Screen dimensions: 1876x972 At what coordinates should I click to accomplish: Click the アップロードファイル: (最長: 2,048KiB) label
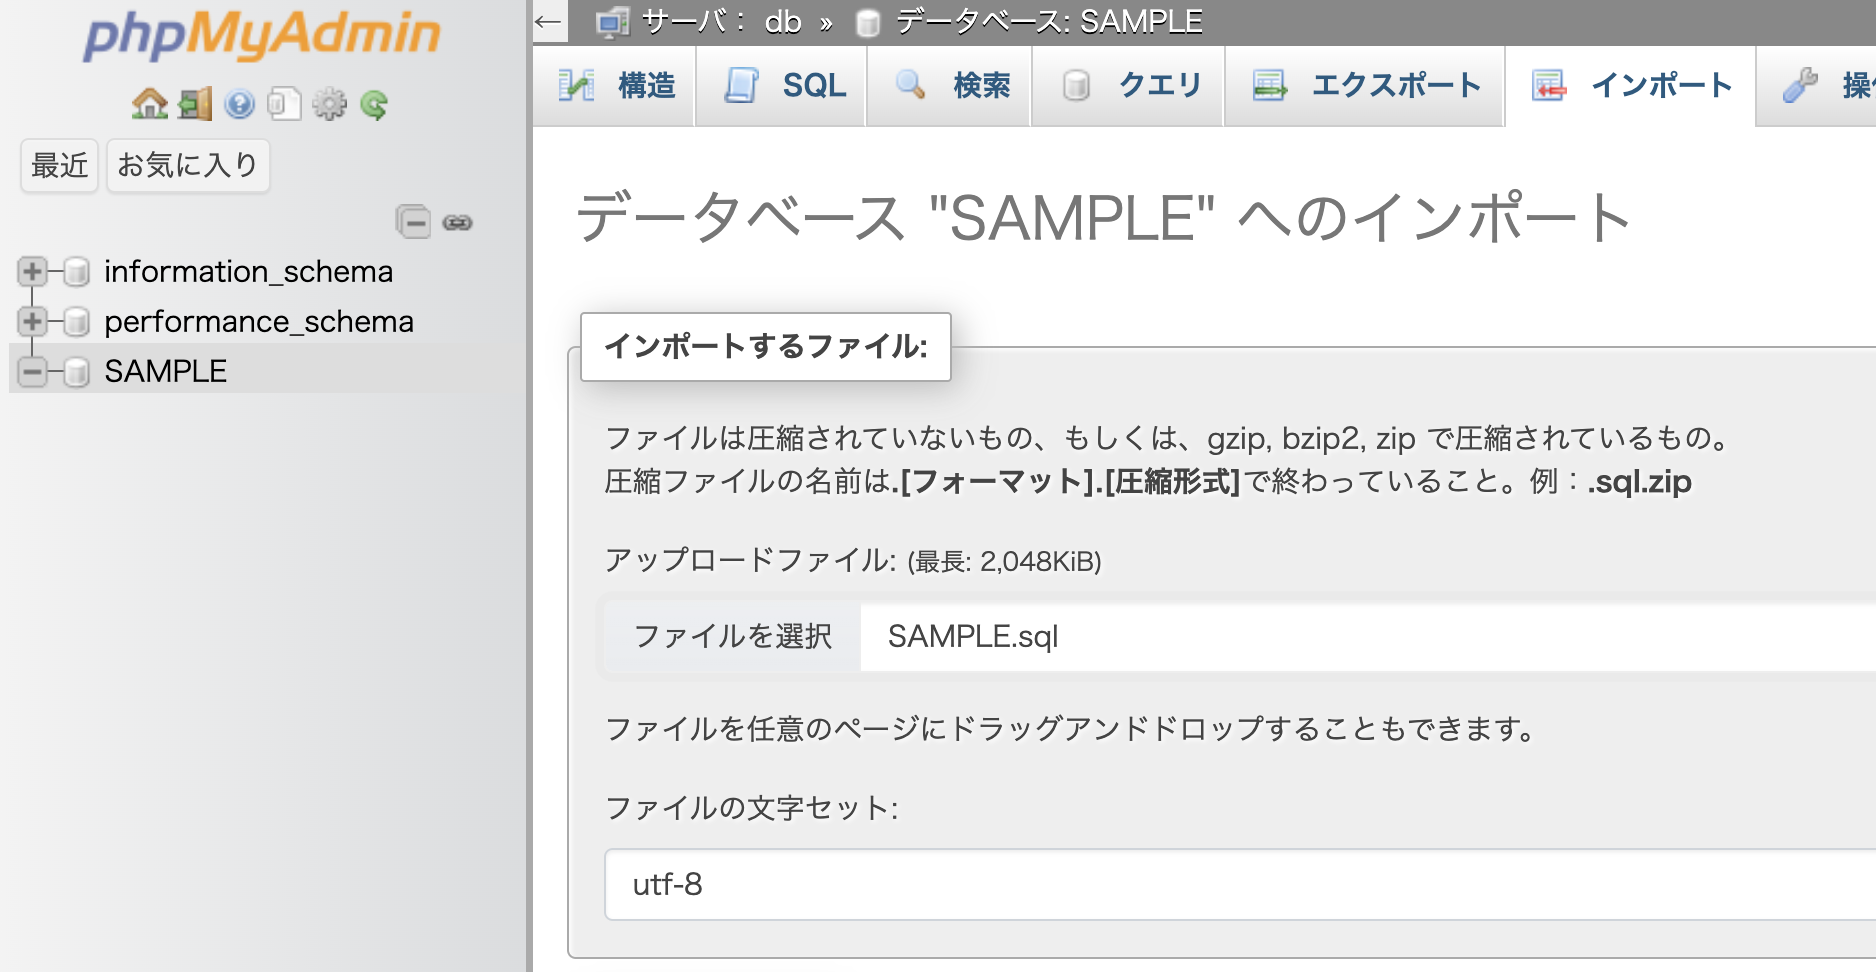pos(853,560)
